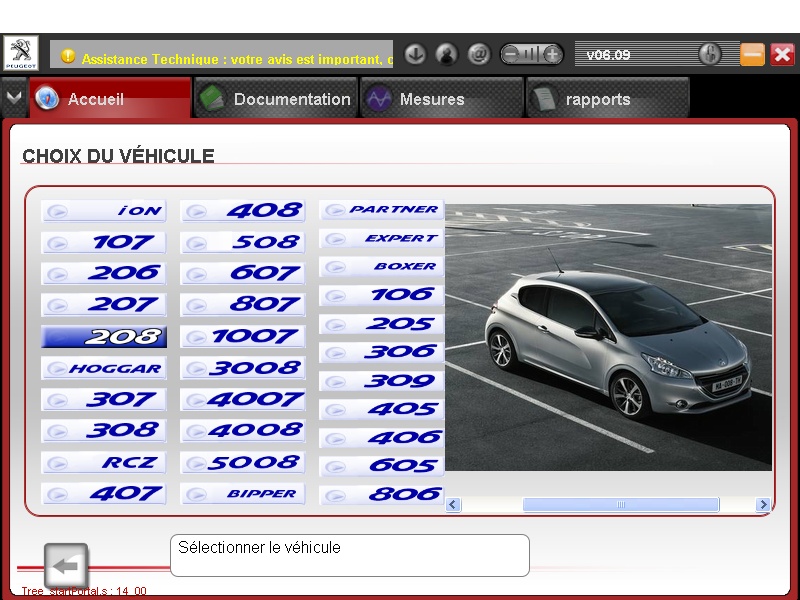Pick the 106 model

pos(382,295)
